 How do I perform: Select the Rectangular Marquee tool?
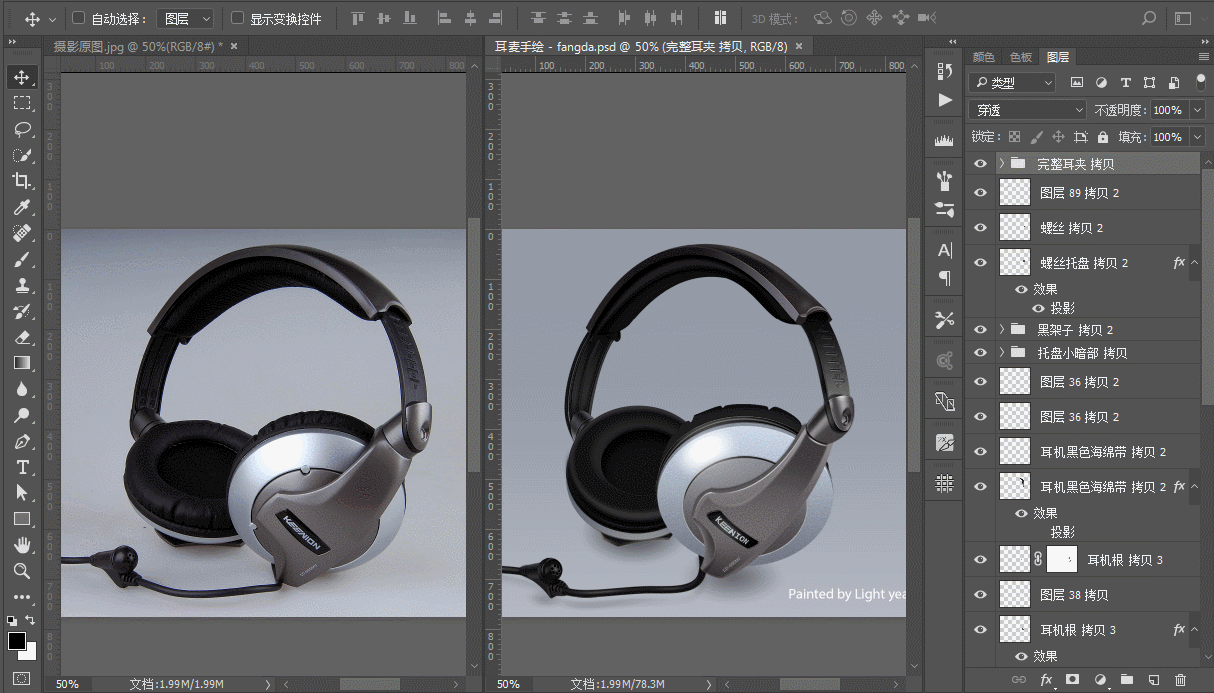point(21,103)
